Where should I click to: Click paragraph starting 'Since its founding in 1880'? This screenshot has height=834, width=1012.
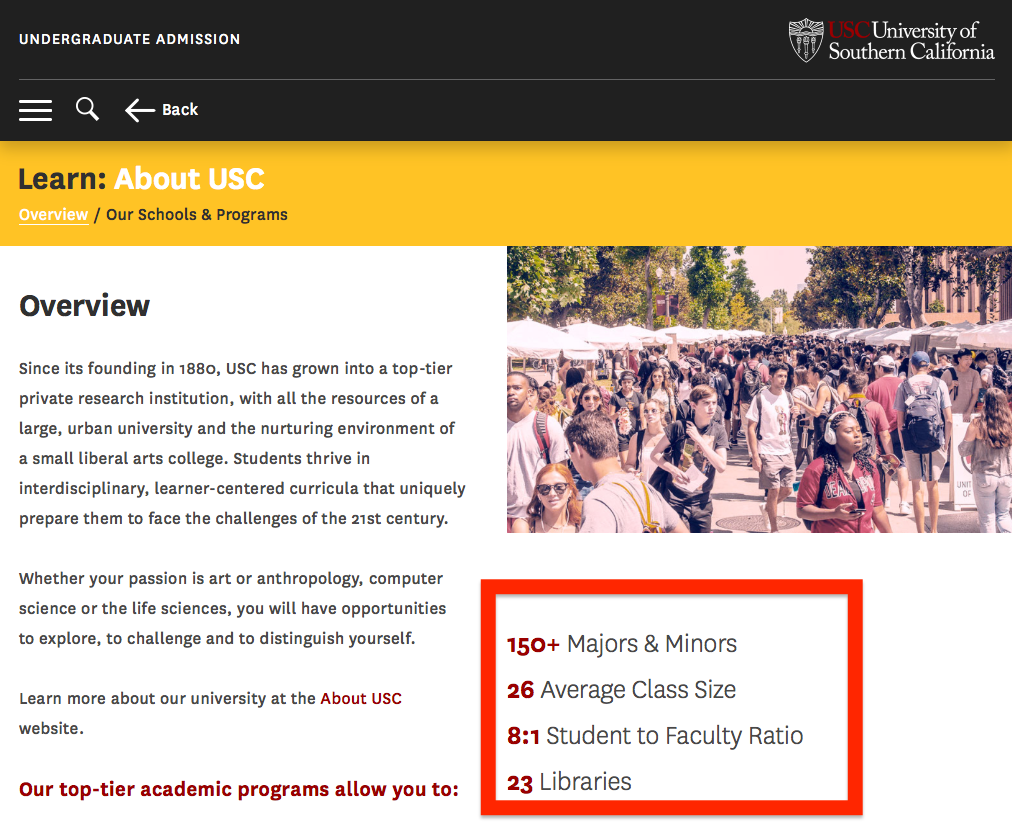tap(242, 443)
